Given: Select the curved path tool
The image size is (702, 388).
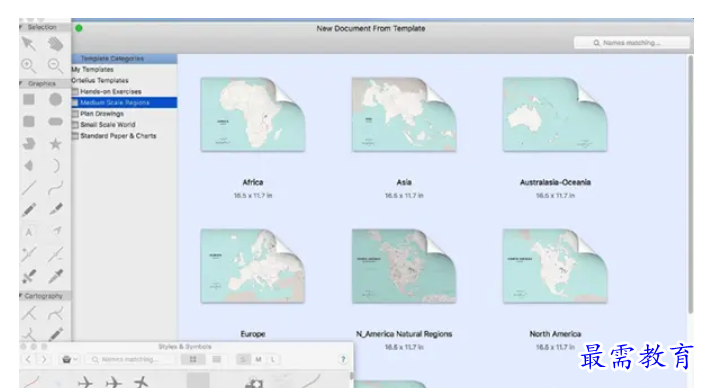Looking at the screenshot, I should click(x=56, y=188).
